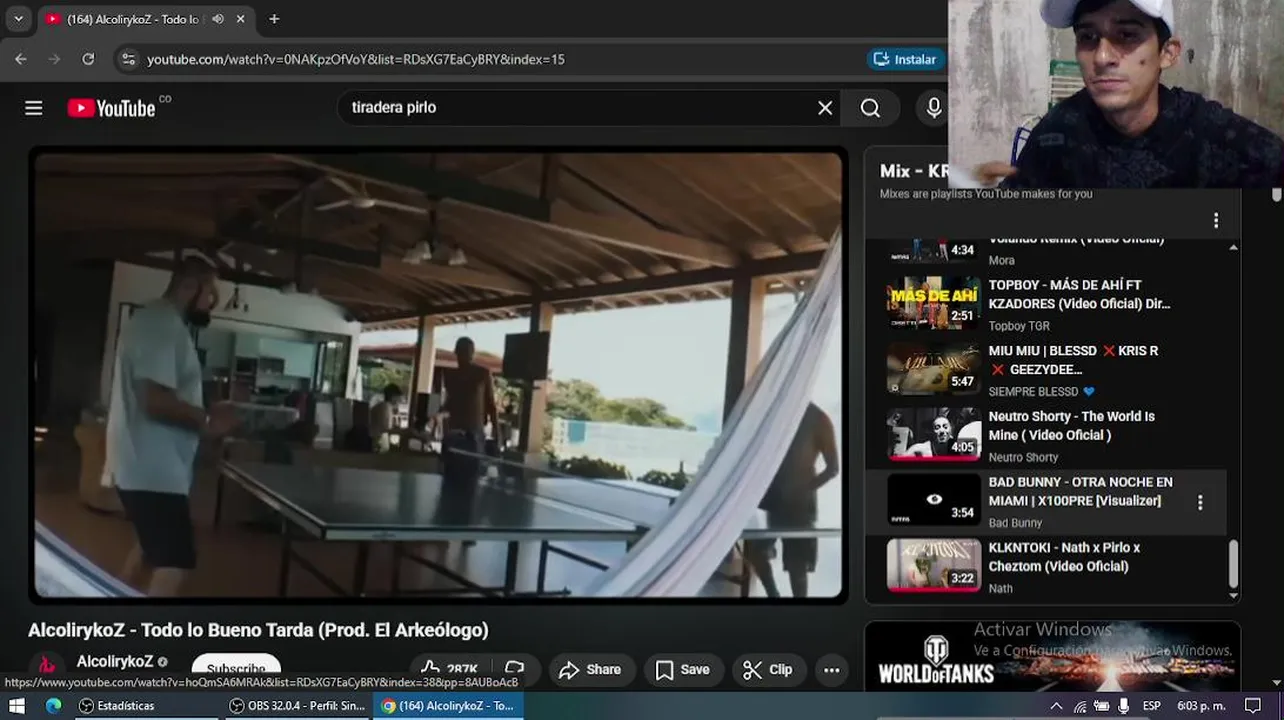This screenshot has width=1284, height=720.
Task: Open a new browser tab
Action: [274, 19]
